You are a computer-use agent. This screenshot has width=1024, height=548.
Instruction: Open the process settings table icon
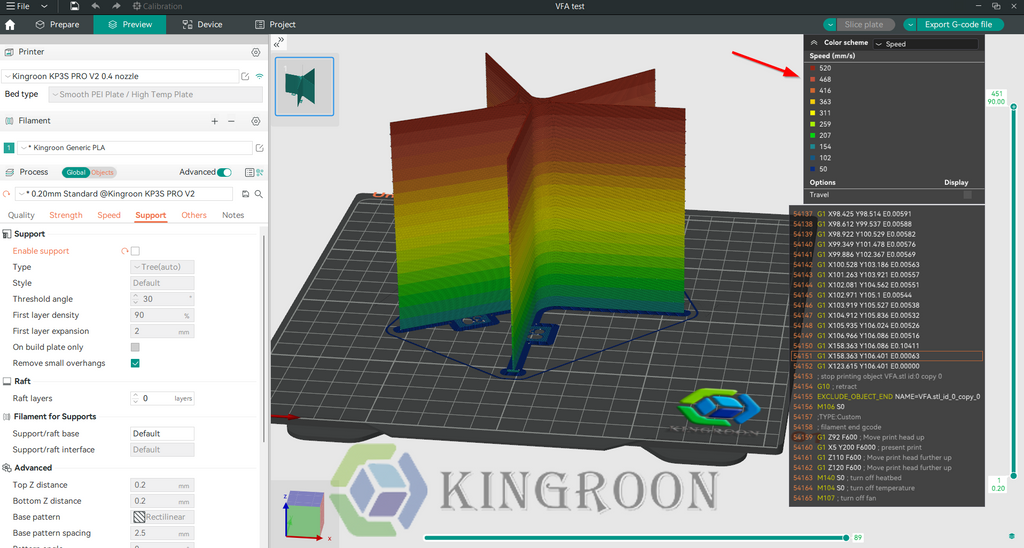tap(249, 172)
